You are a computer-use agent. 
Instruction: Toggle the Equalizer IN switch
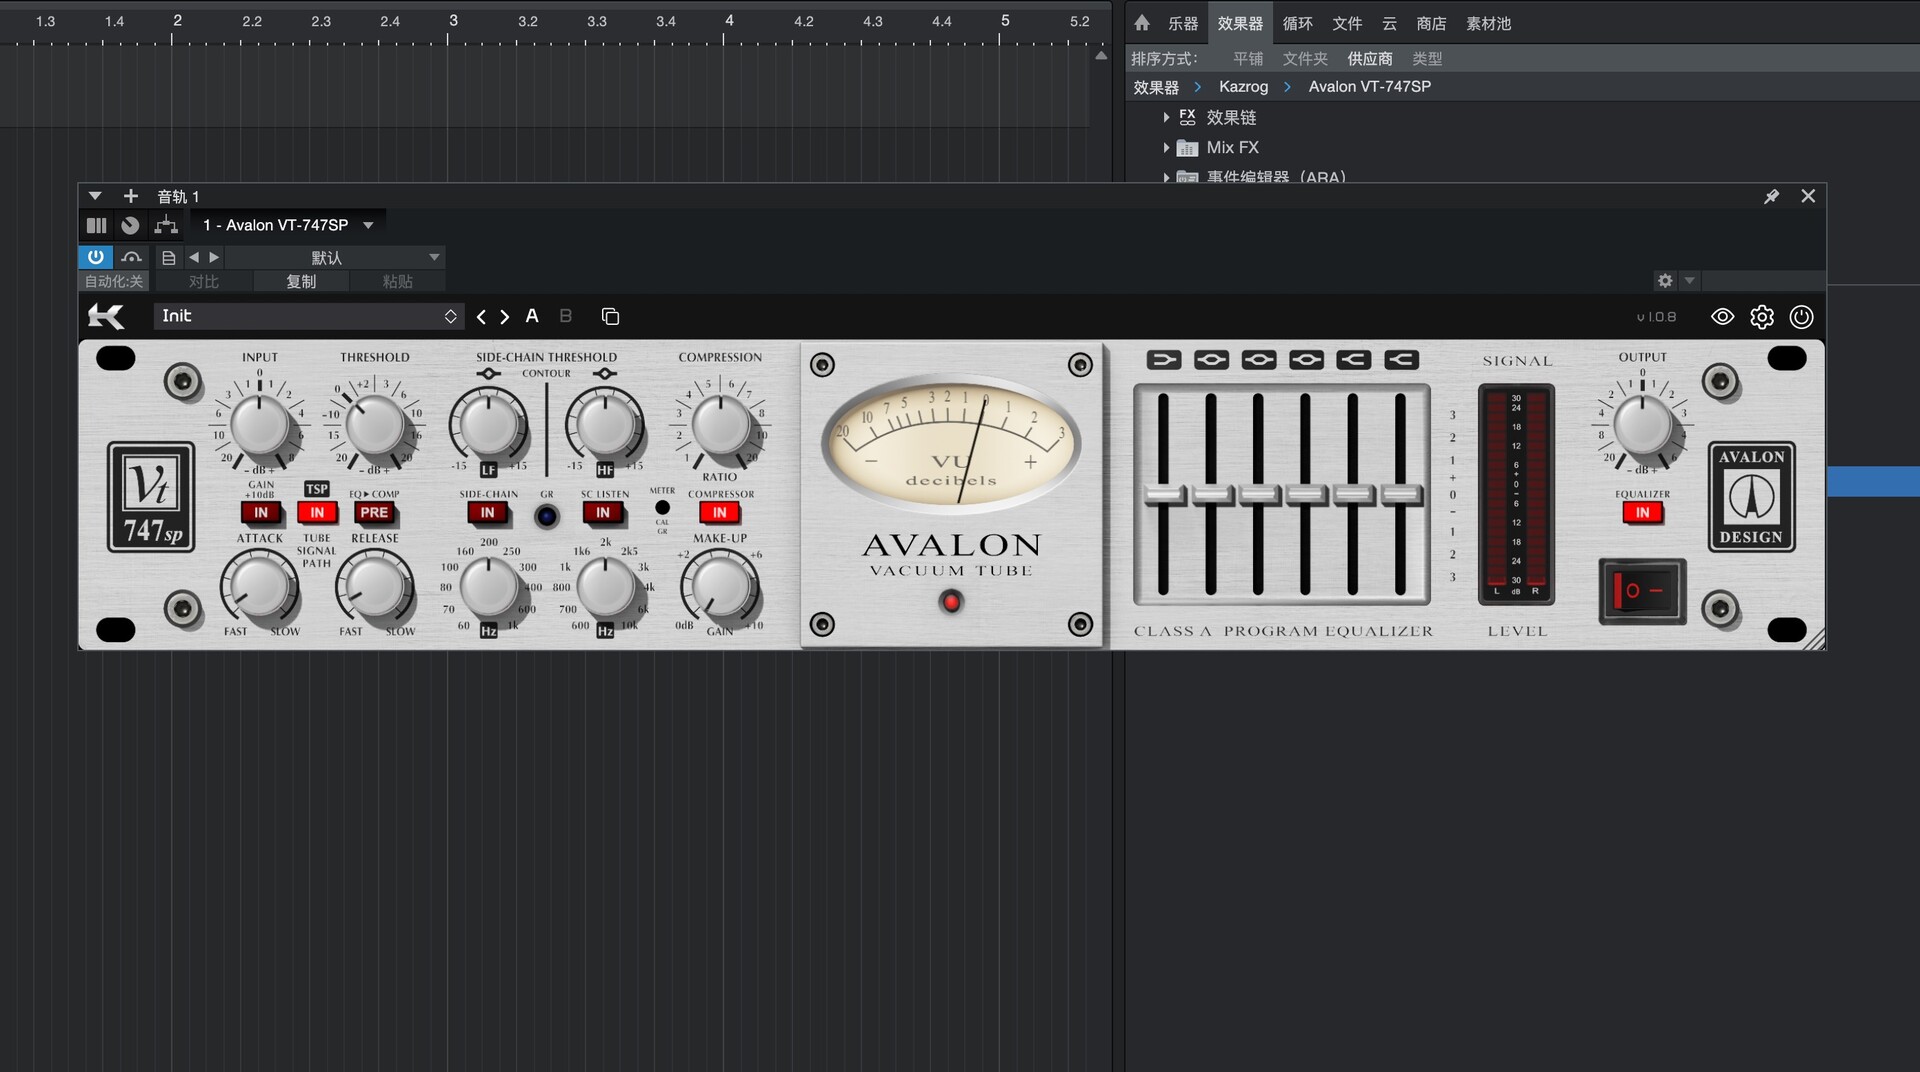pos(1642,513)
